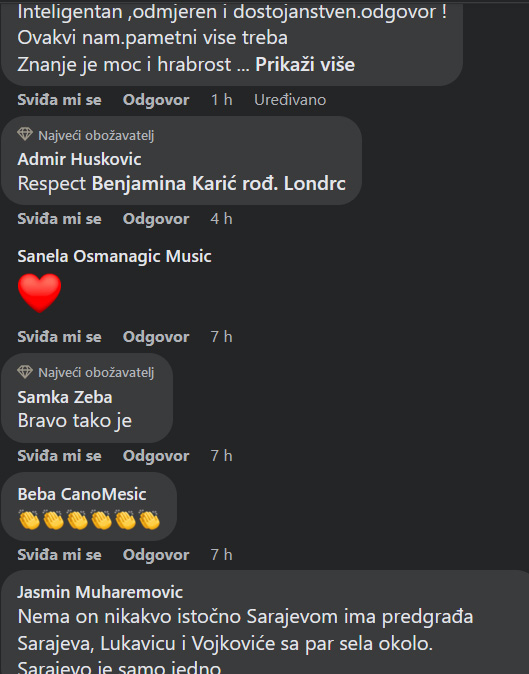The image size is (529, 674).
Task: Like Beba CanoMesic's clapping comment
Action: coord(59,555)
